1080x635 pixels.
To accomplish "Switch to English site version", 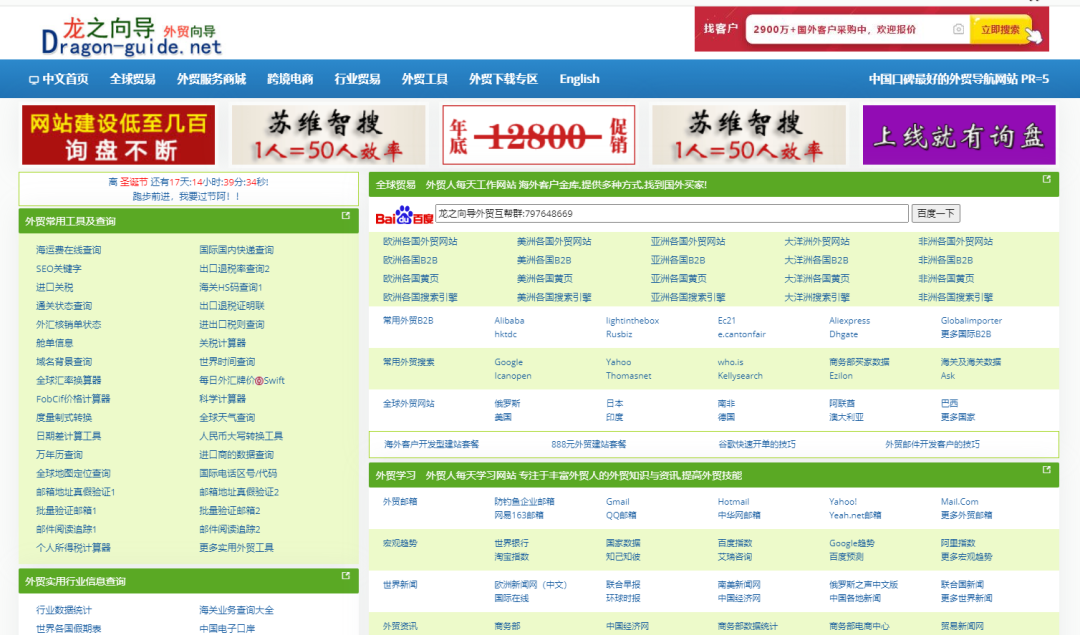I will tap(579, 79).
